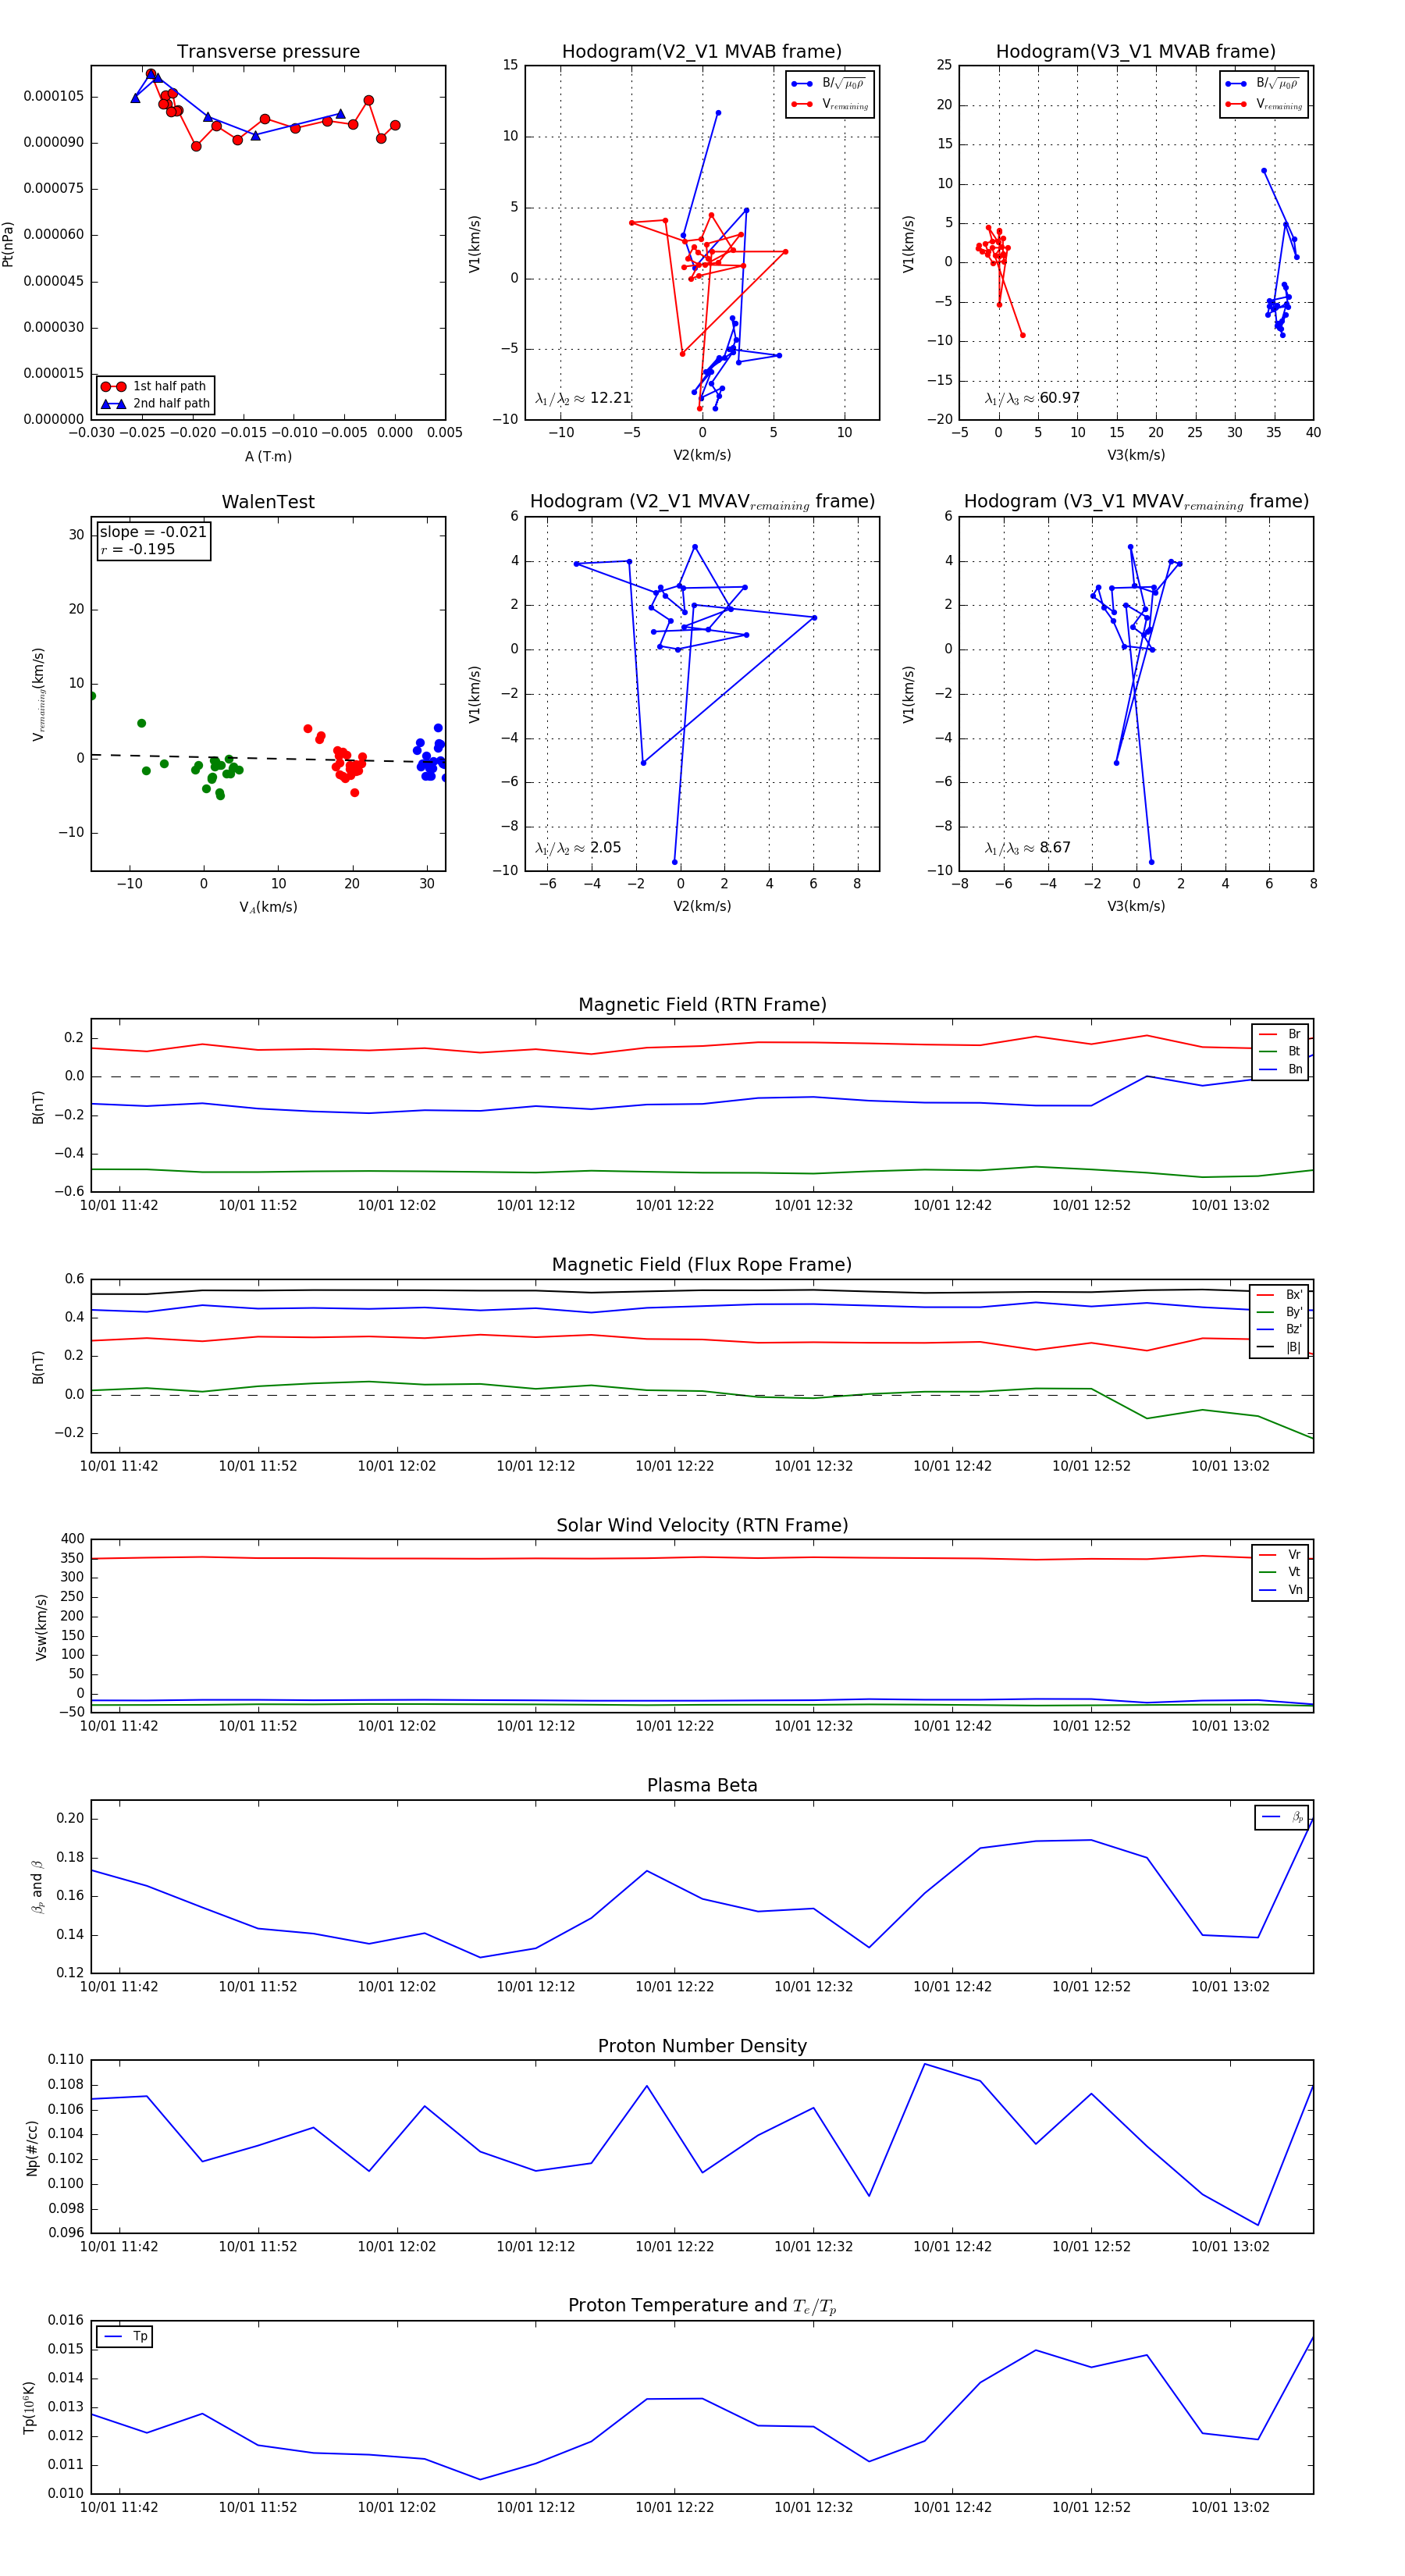1405x2576 pixels.
Task: Click the 'Br' legend entry
Action: pyautogui.click(x=1280, y=1034)
